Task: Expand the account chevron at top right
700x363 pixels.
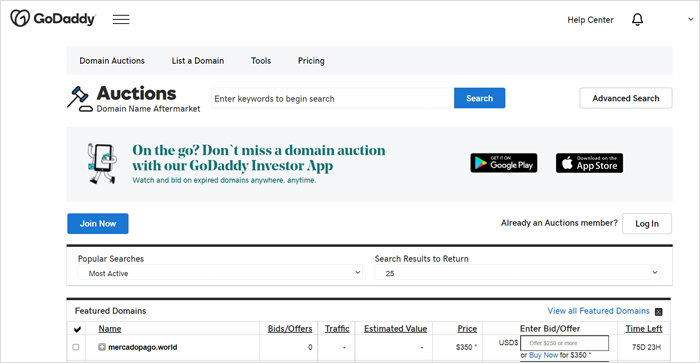Action: click(690, 19)
